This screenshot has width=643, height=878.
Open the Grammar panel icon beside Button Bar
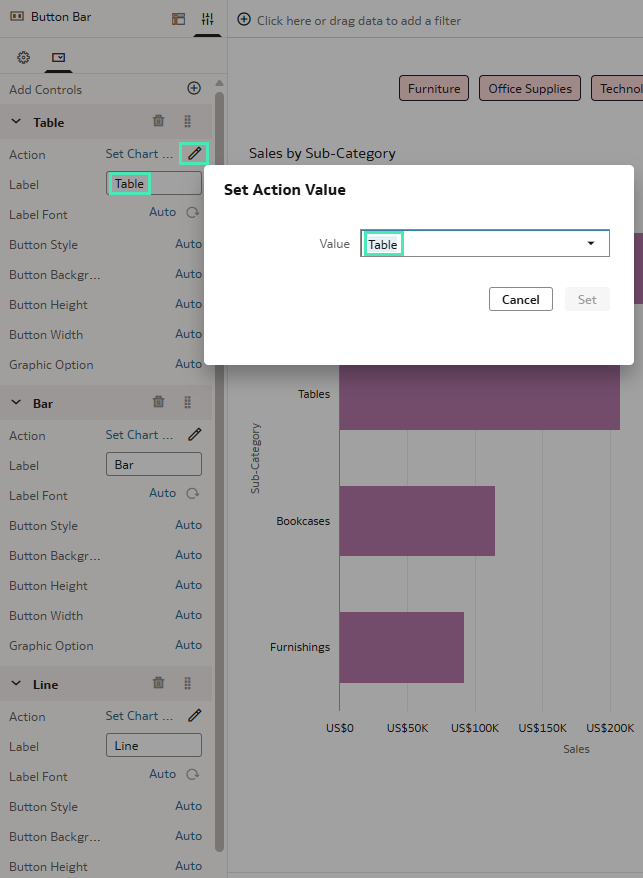click(178, 19)
